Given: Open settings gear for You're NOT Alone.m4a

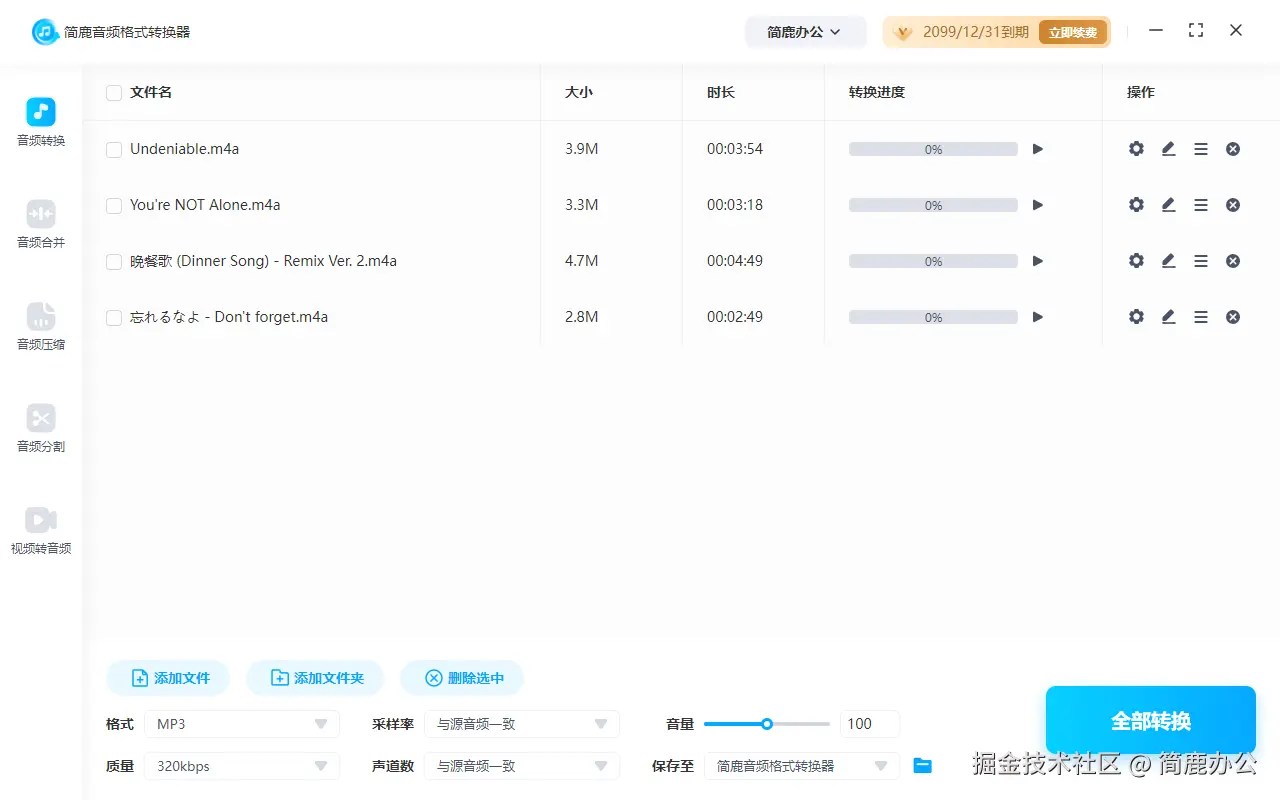Looking at the screenshot, I should pos(1136,205).
